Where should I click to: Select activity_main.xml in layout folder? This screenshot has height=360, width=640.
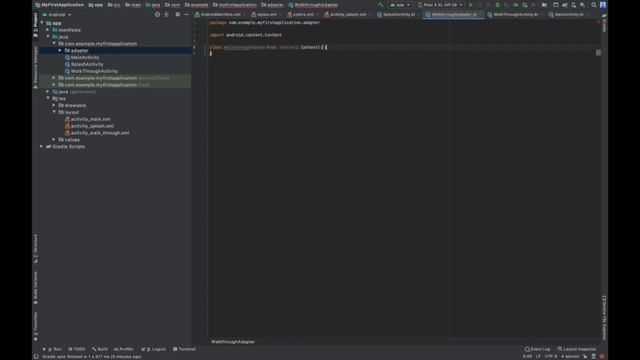(91, 119)
